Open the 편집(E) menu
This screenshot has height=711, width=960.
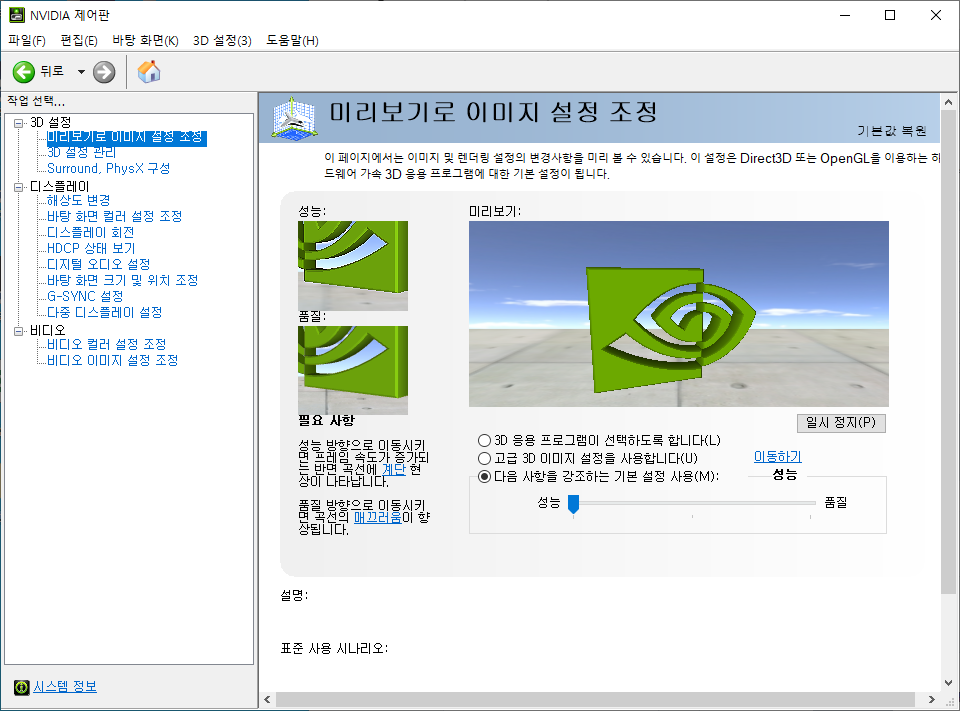[79, 40]
